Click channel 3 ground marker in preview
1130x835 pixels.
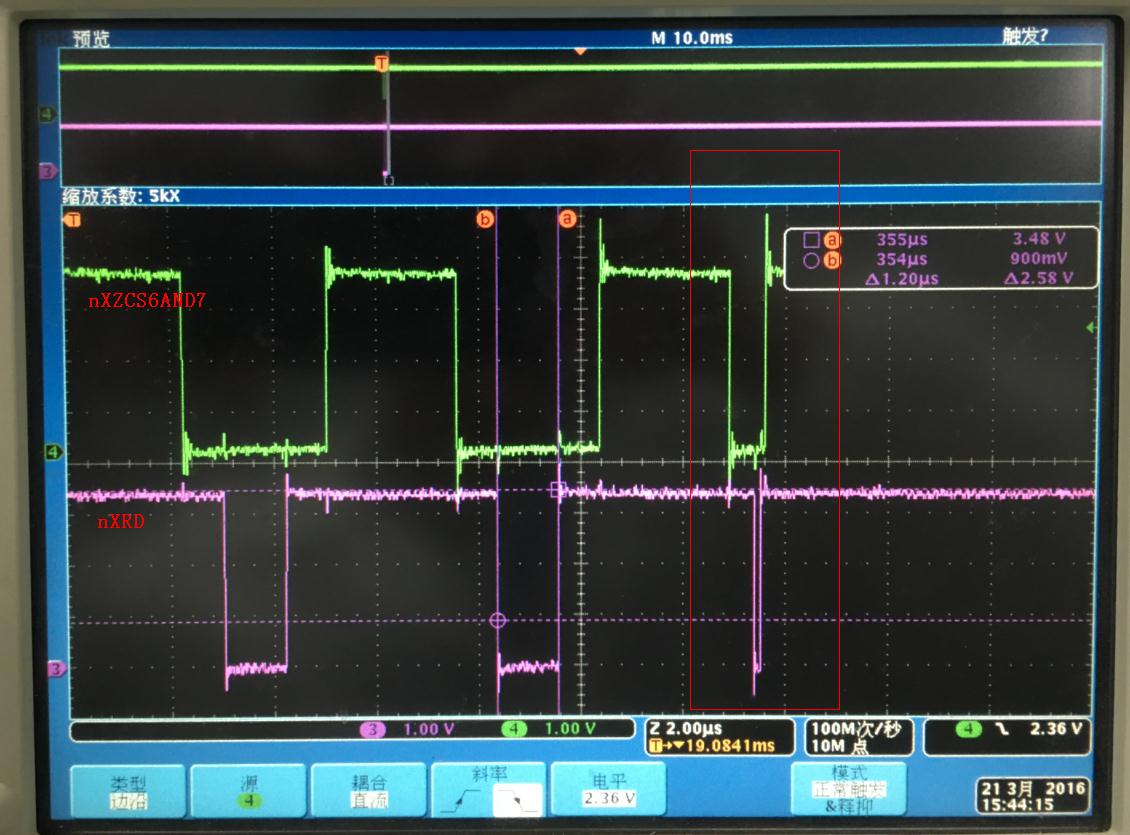click(48, 171)
